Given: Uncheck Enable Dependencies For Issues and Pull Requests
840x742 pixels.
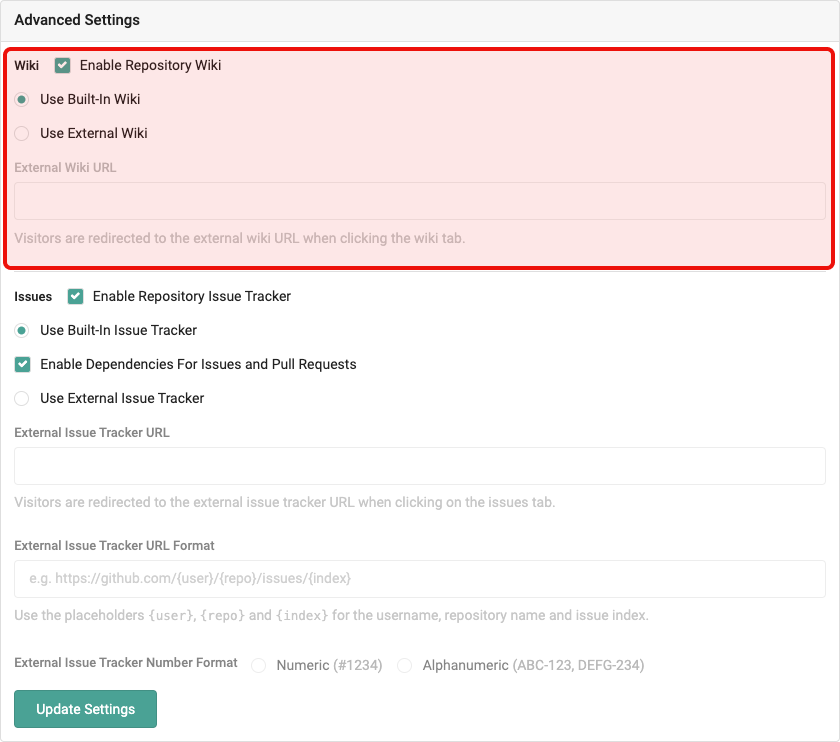Looking at the screenshot, I should tap(22, 364).
